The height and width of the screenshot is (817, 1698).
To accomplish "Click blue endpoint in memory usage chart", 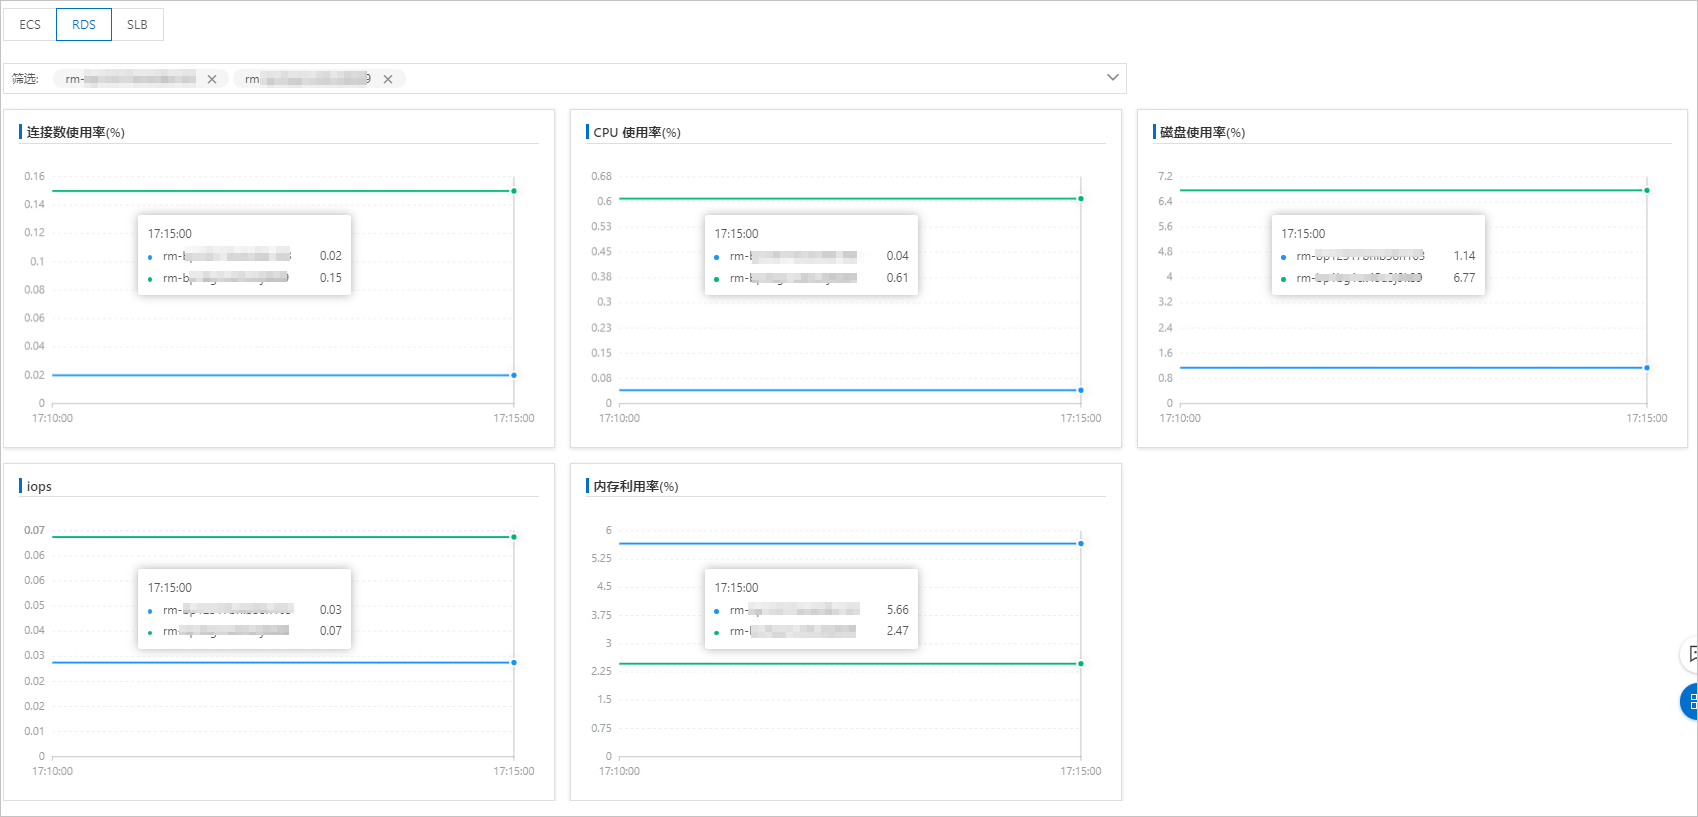I will (1081, 544).
